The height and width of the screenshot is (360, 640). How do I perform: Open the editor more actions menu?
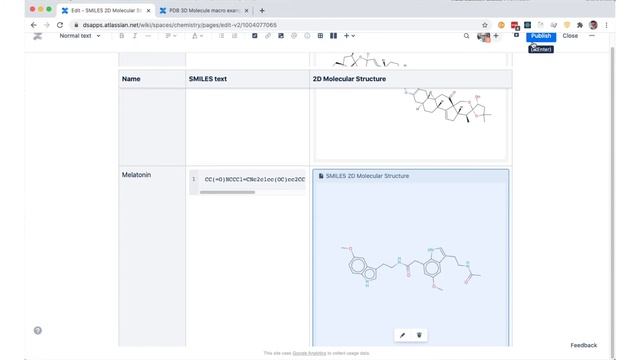tap(592, 36)
